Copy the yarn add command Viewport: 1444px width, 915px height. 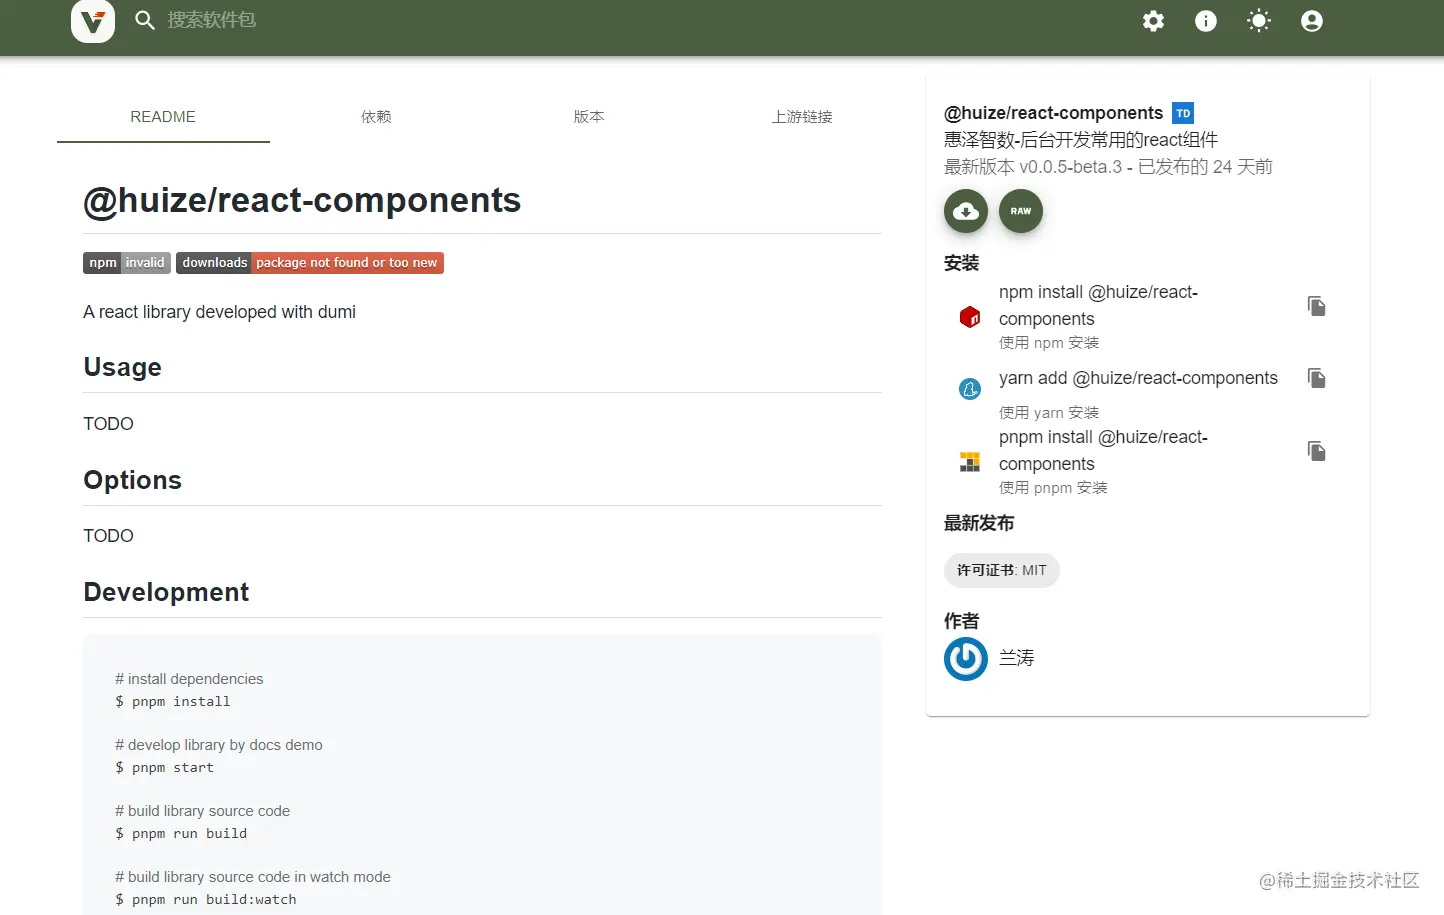[1317, 378]
